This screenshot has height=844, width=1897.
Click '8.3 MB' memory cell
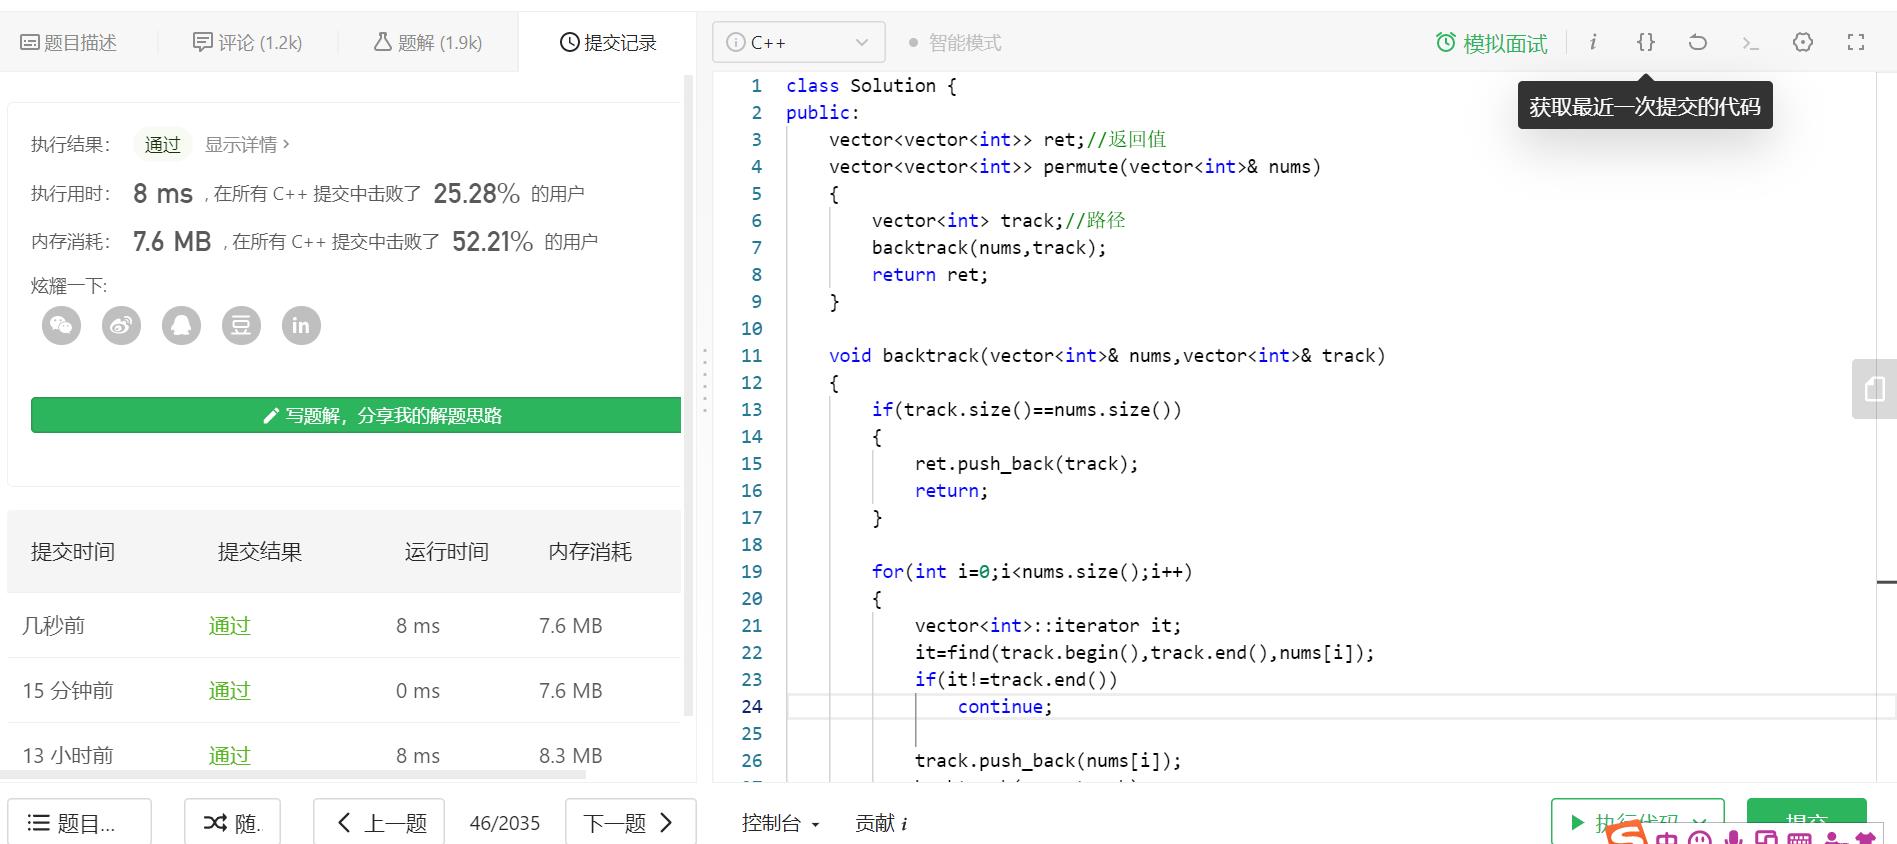point(571,756)
